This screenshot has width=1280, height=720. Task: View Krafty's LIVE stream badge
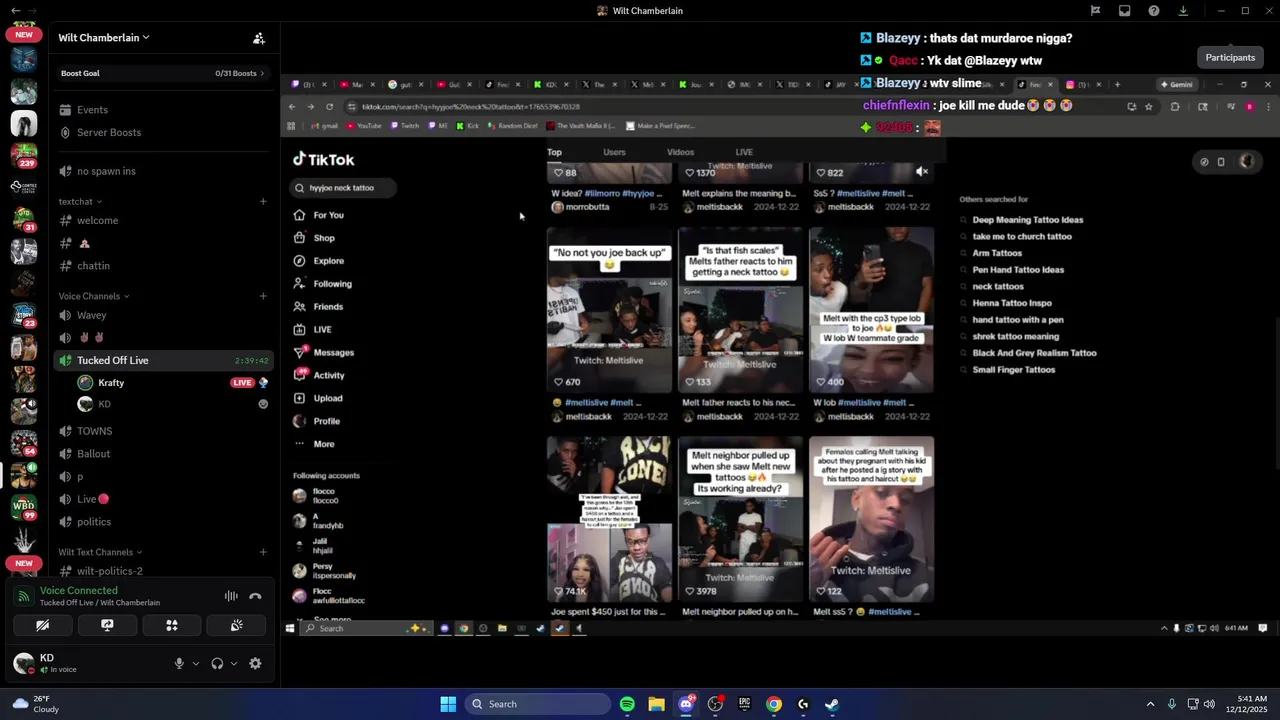tap(242, 383)
